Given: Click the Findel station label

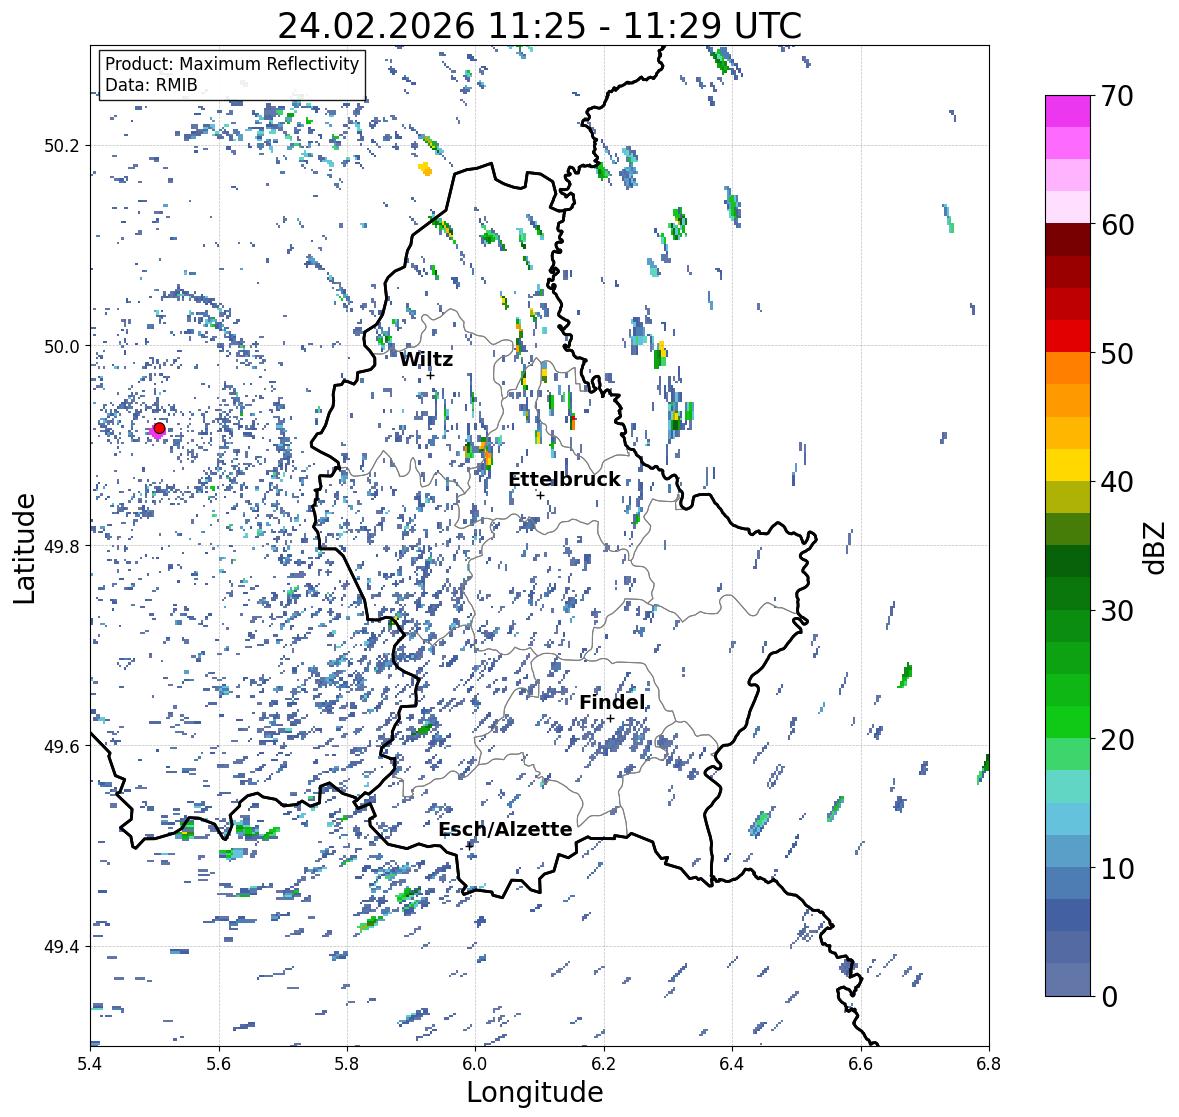Looking at the screenshot, I should (x=612, y=702).
